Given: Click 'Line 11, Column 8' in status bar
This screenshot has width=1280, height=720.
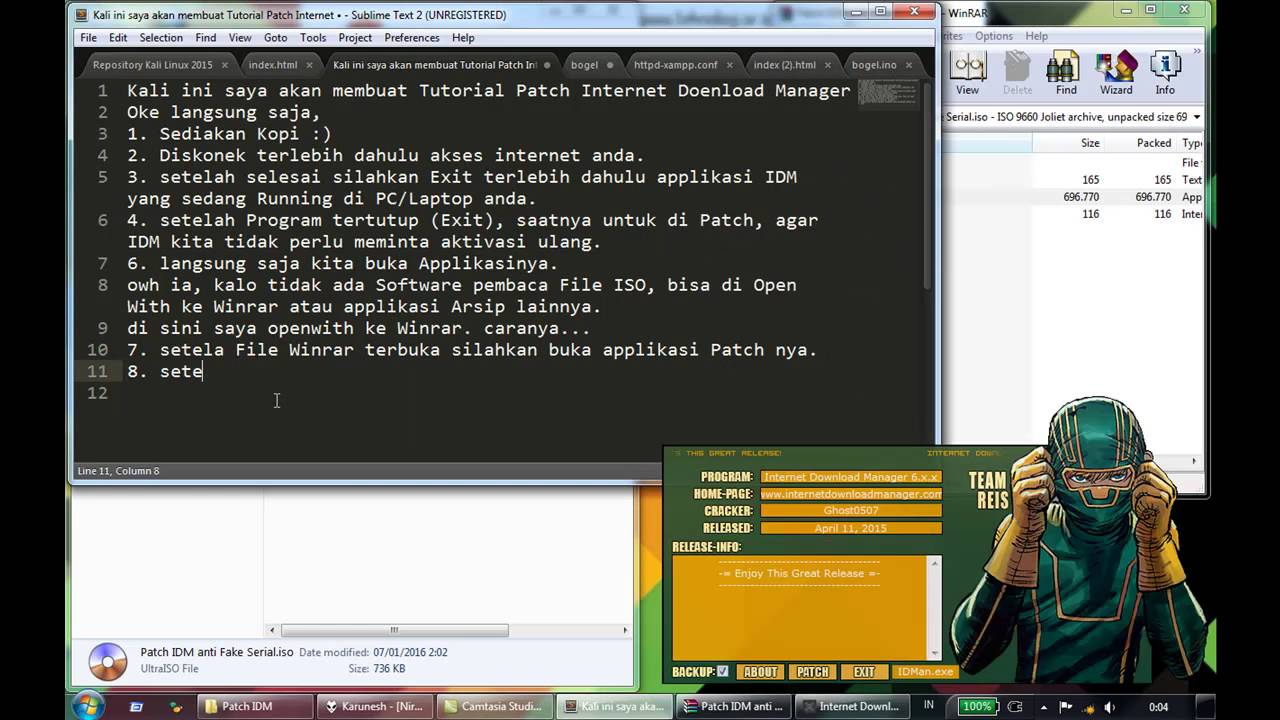Looking at the screenshot, I should point(118,471).
